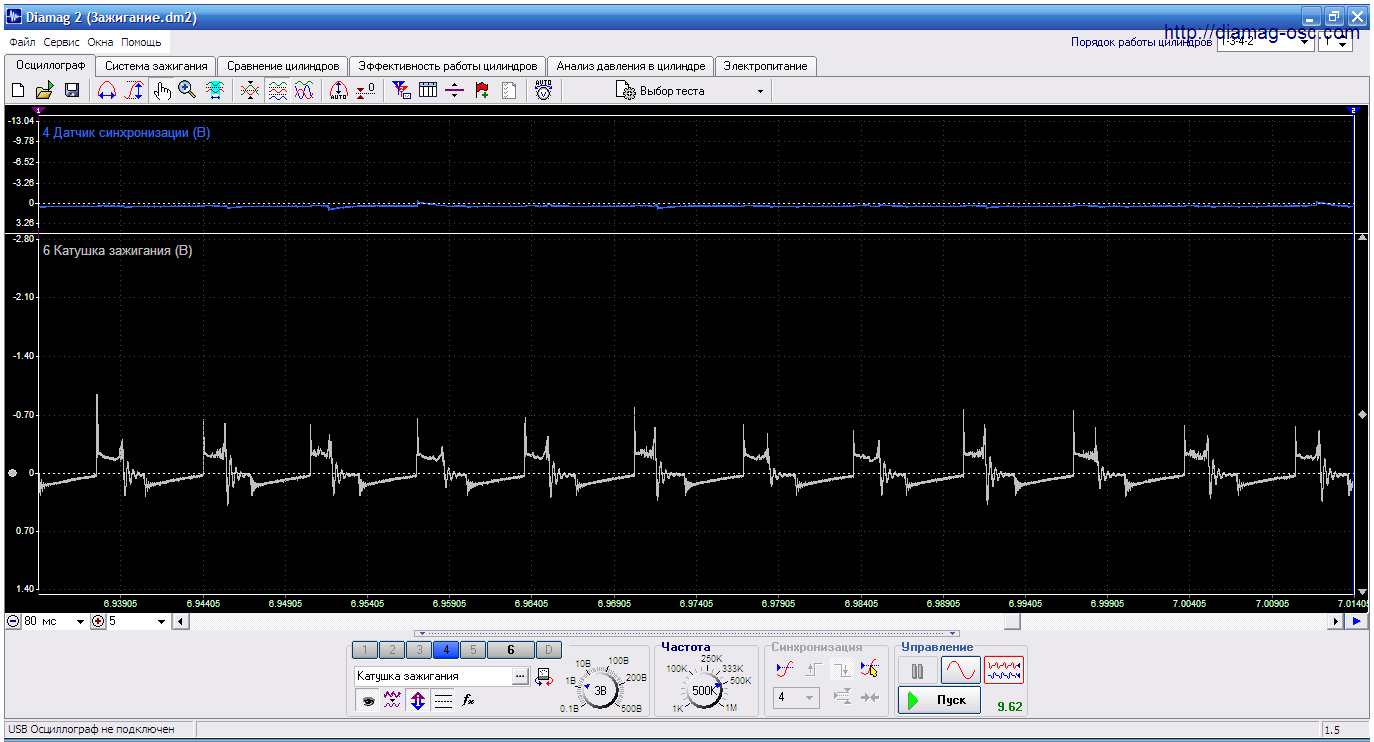Select the overlapping waveforms display mode

click(x=304, y=91)
